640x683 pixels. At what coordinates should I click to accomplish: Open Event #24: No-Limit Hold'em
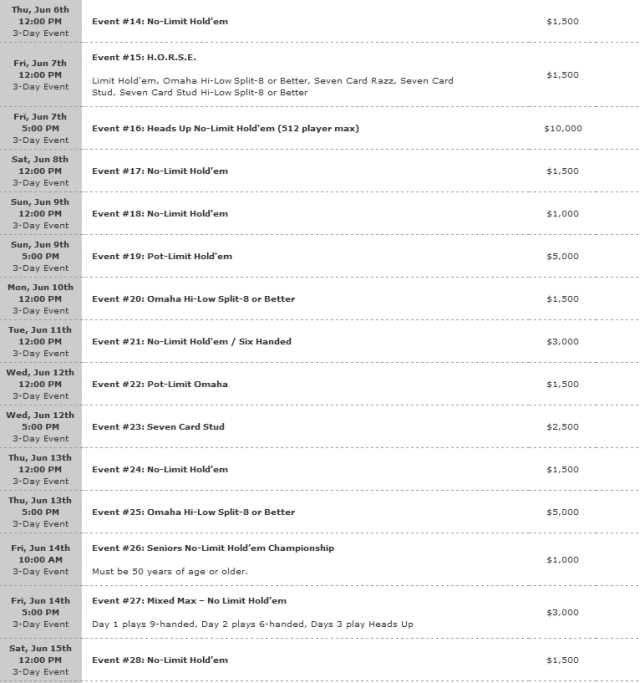coord(160,470)
